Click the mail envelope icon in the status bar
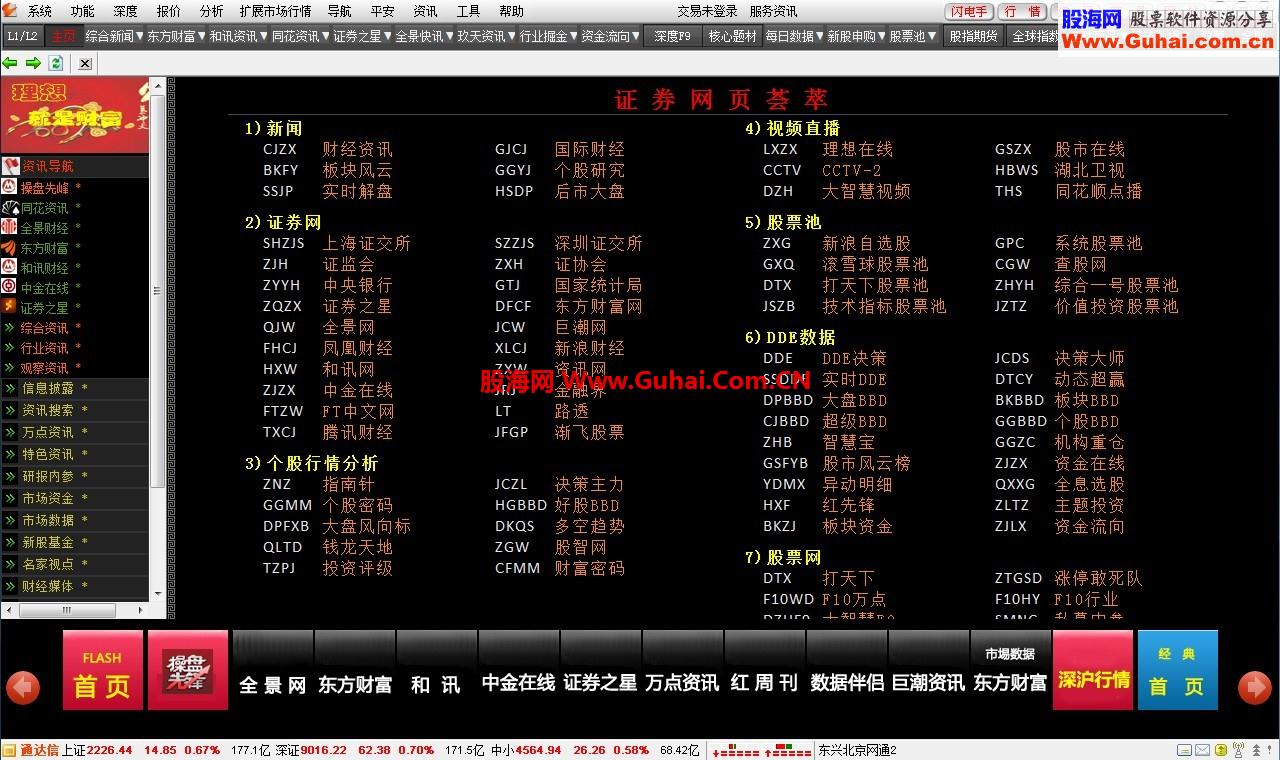1280x760 pixels. pyautogui.click(x=1202, y=750)
